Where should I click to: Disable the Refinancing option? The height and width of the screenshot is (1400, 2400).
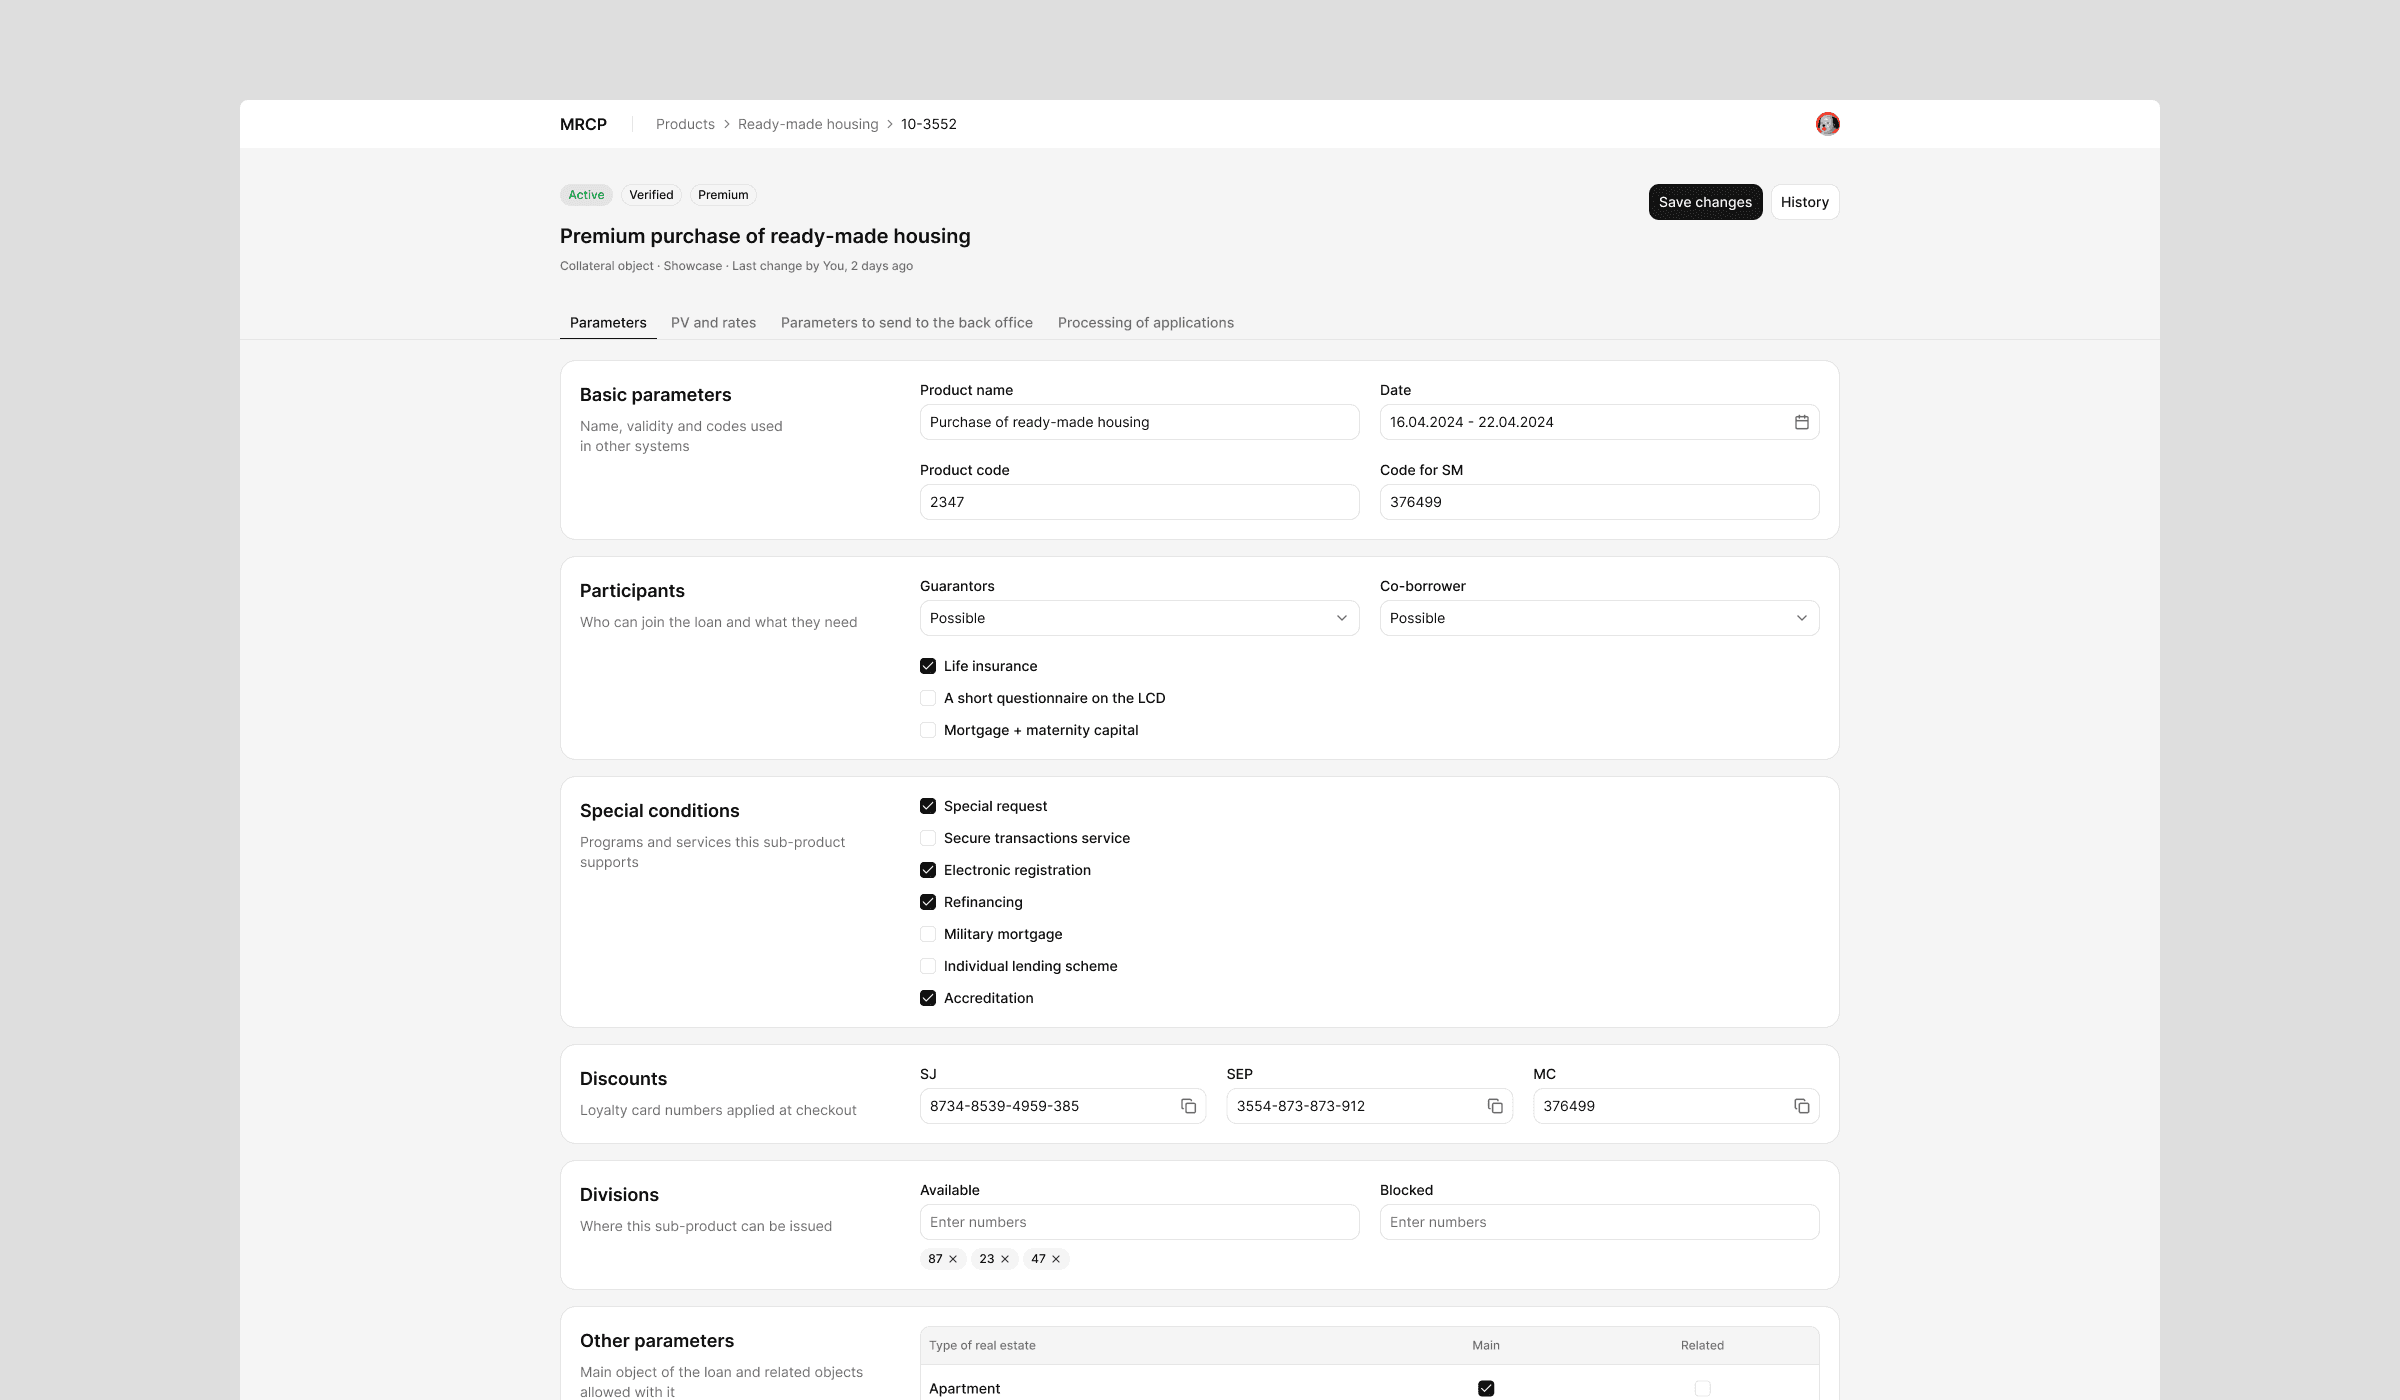(x=928, y=902)
